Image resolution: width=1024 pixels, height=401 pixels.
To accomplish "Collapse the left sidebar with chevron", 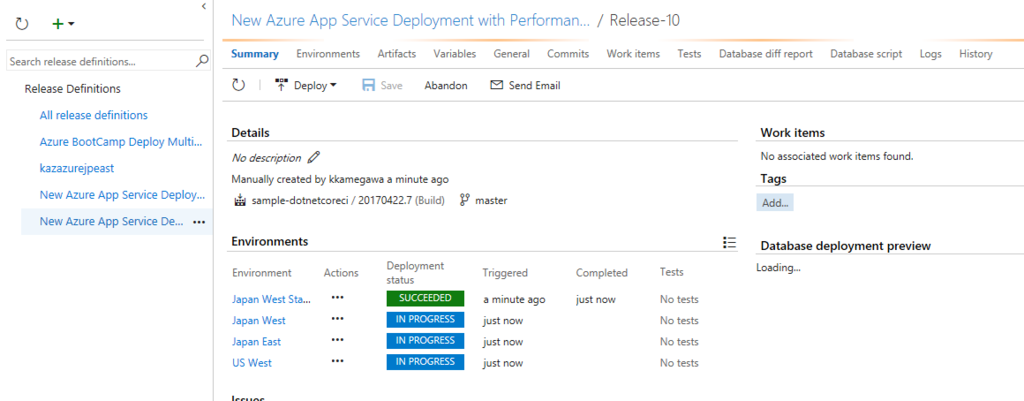I will [204, 6].
